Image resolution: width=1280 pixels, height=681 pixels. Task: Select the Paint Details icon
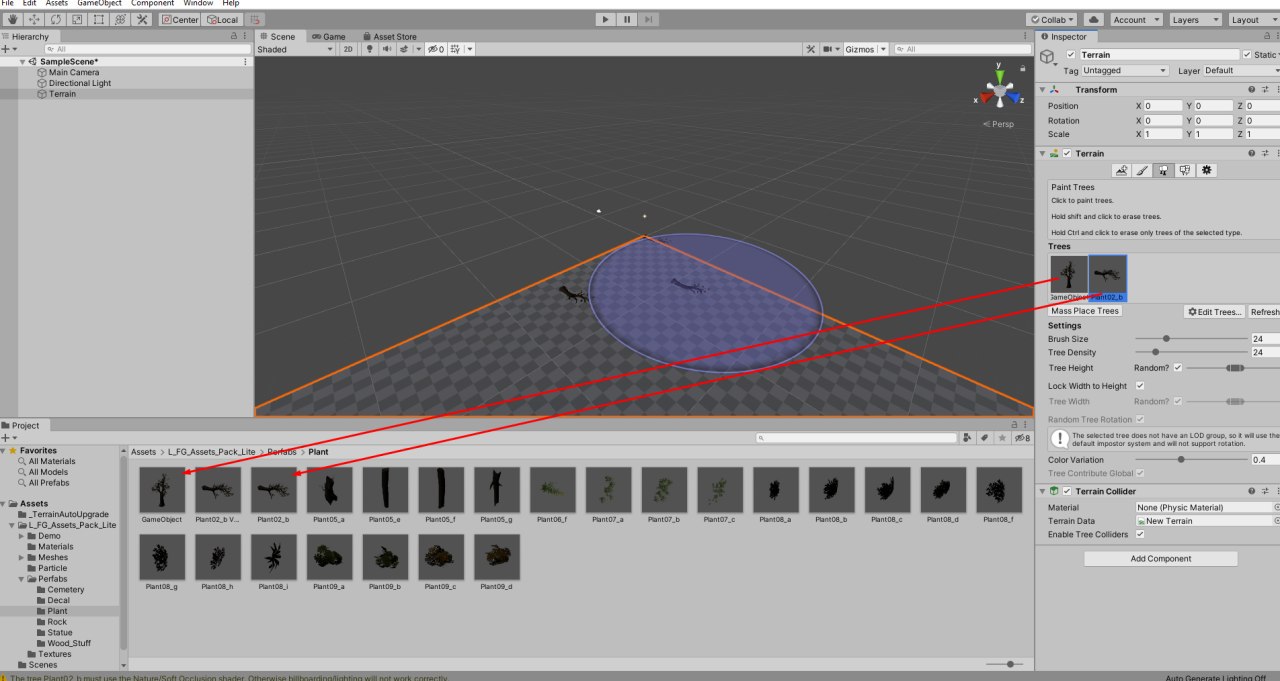(x=1185, y=170)
